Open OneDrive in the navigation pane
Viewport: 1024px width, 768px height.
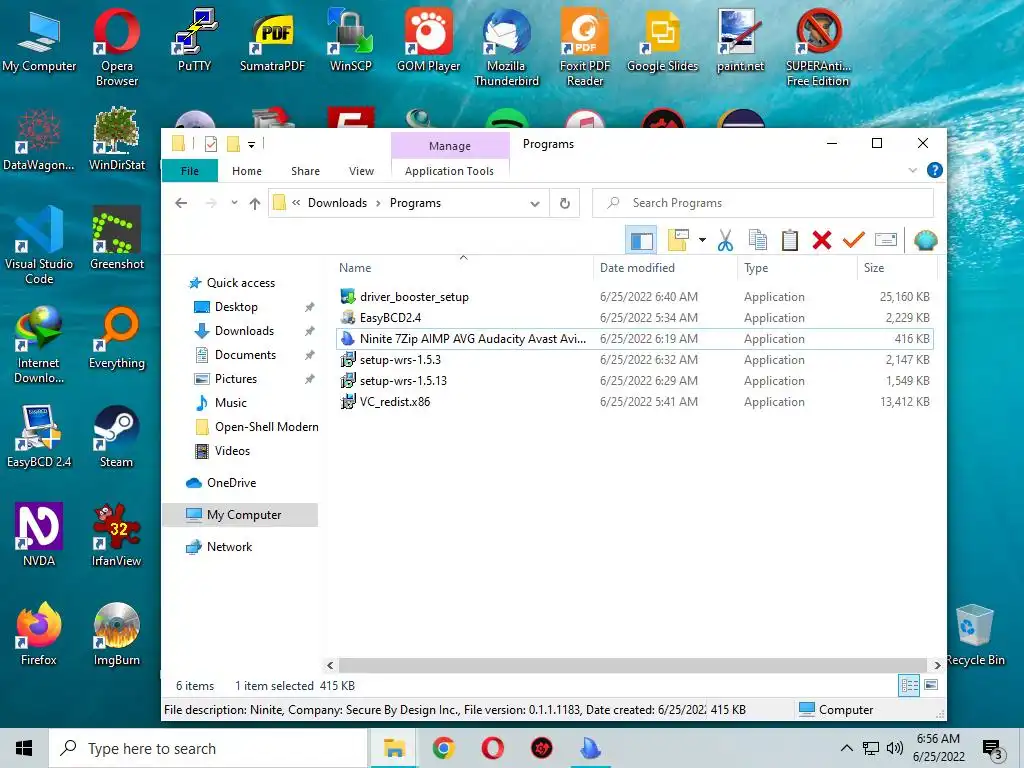tap(231, 483)
